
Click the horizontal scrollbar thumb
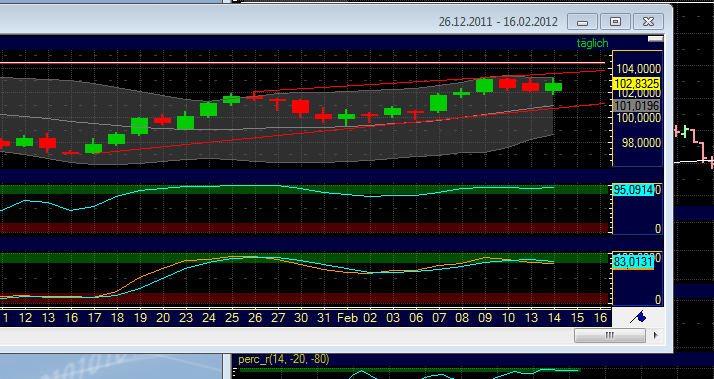[610, 336]
